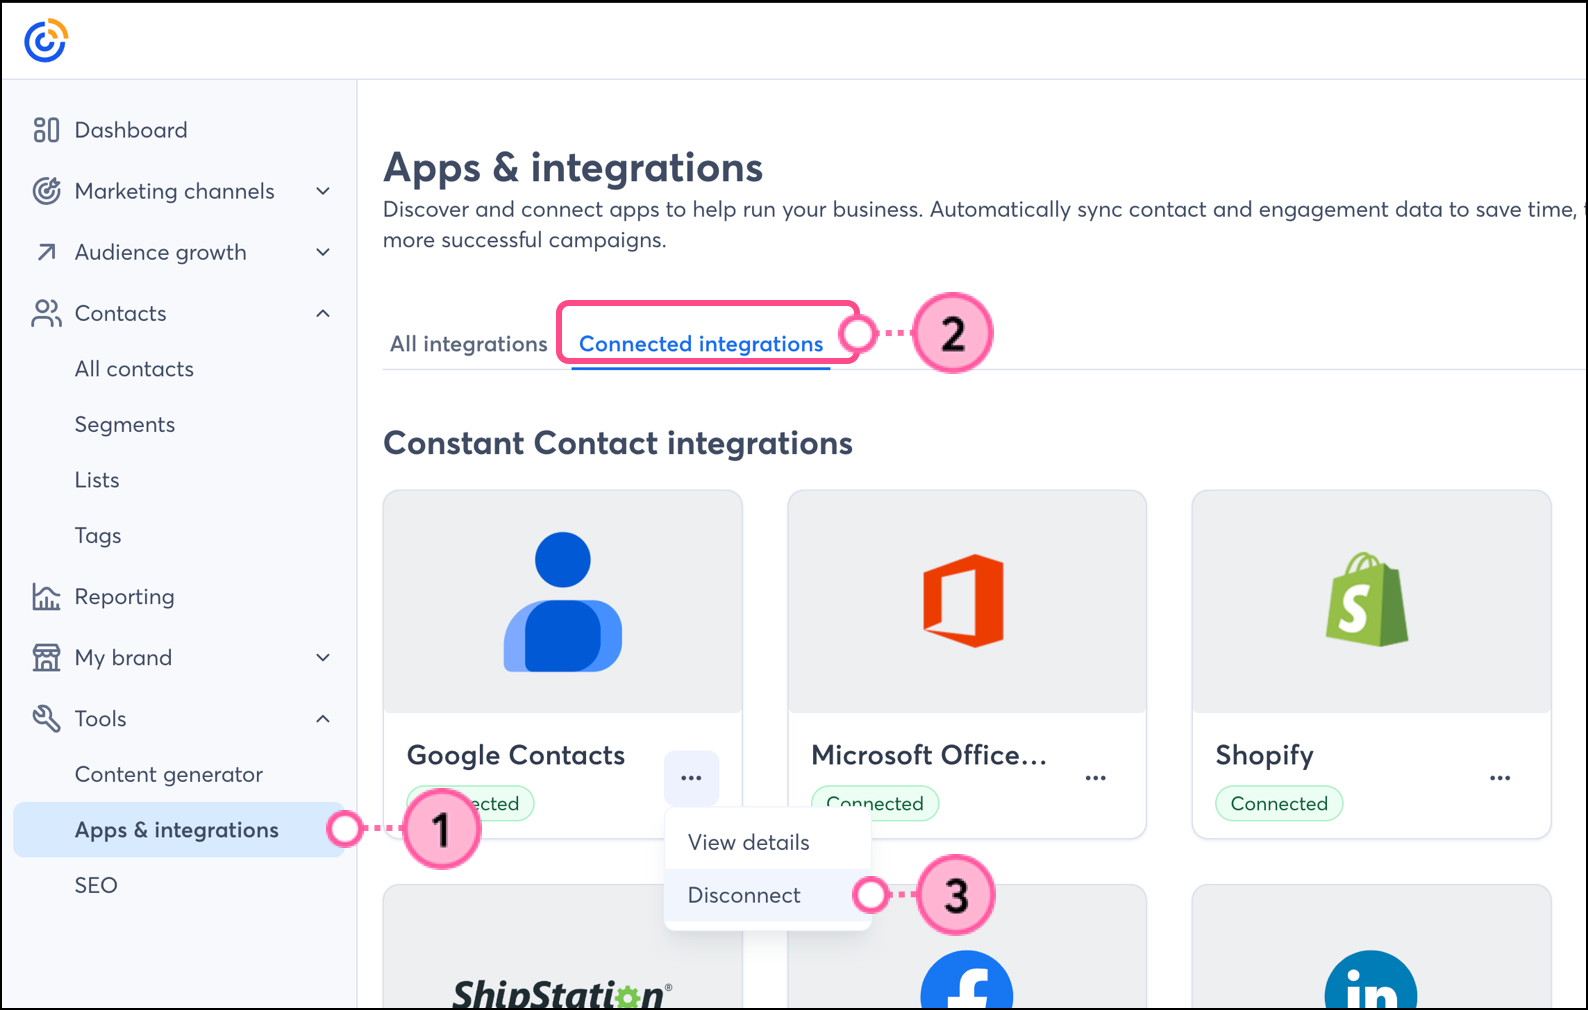The height and width of the screenshot is (1010, 1588).
Task: Open Lists in sidebar
Action: click(x=97, y=480)
